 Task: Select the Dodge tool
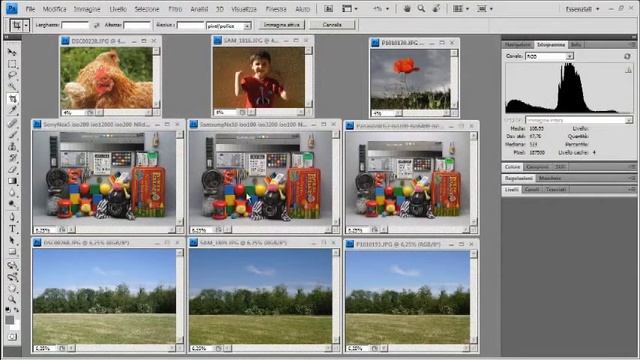[x=12, y=203]
